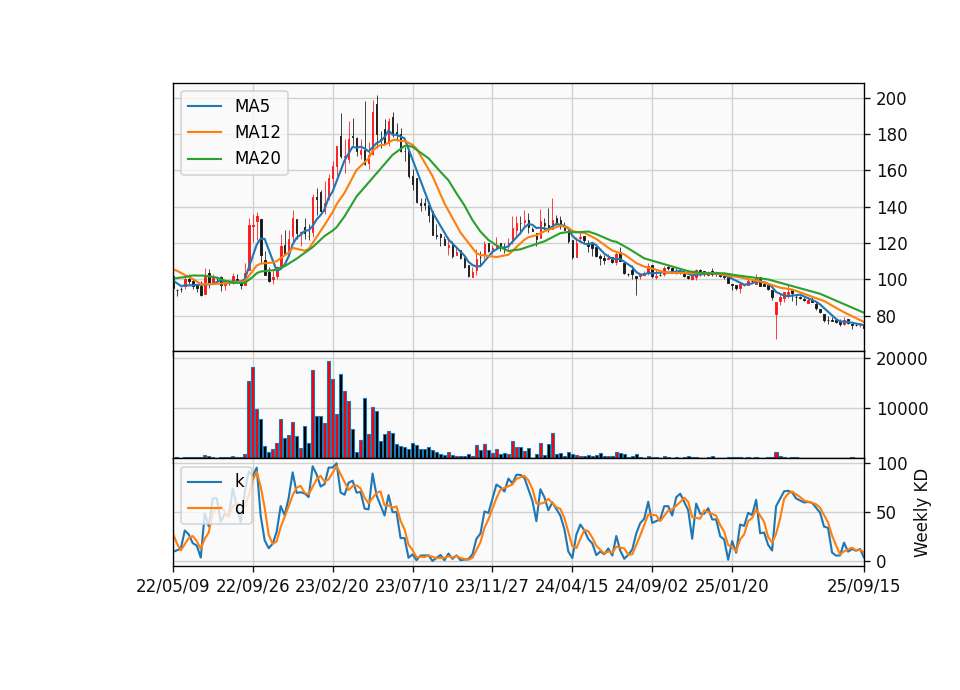960x690 pixels.
Task: Click the 24/04/15 date tick label
Action: coord(572,586)
